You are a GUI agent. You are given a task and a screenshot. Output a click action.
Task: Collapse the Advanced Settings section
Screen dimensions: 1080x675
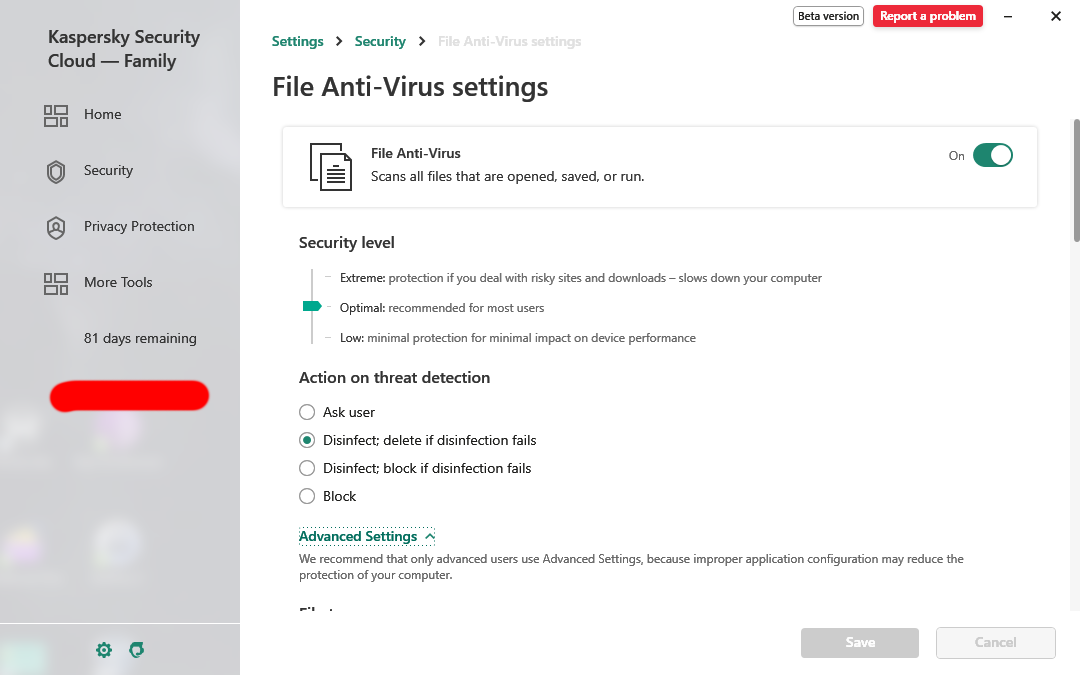pos(366,537)
